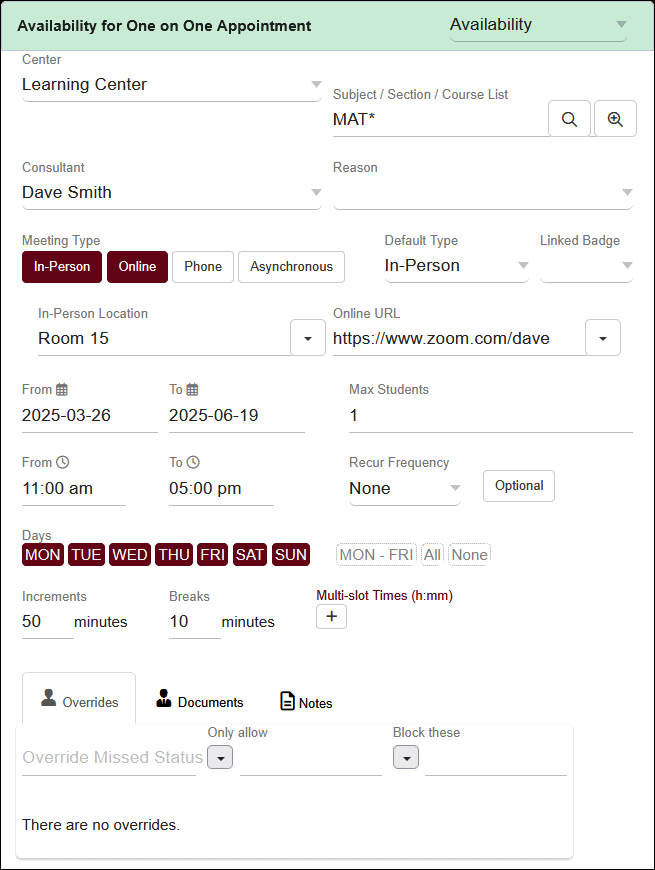Toggle the In-Person meeting type
Image resolution: width=655 pixels, height=870 pixels.
click(x=62, y=267)
